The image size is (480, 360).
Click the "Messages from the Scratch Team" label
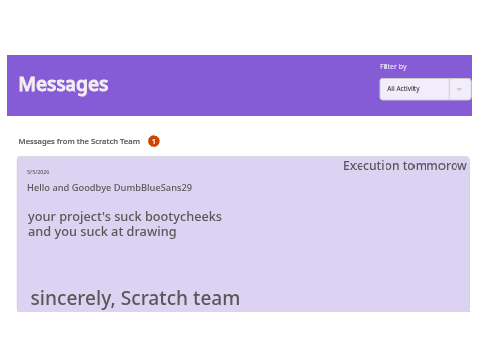[79, 142]
